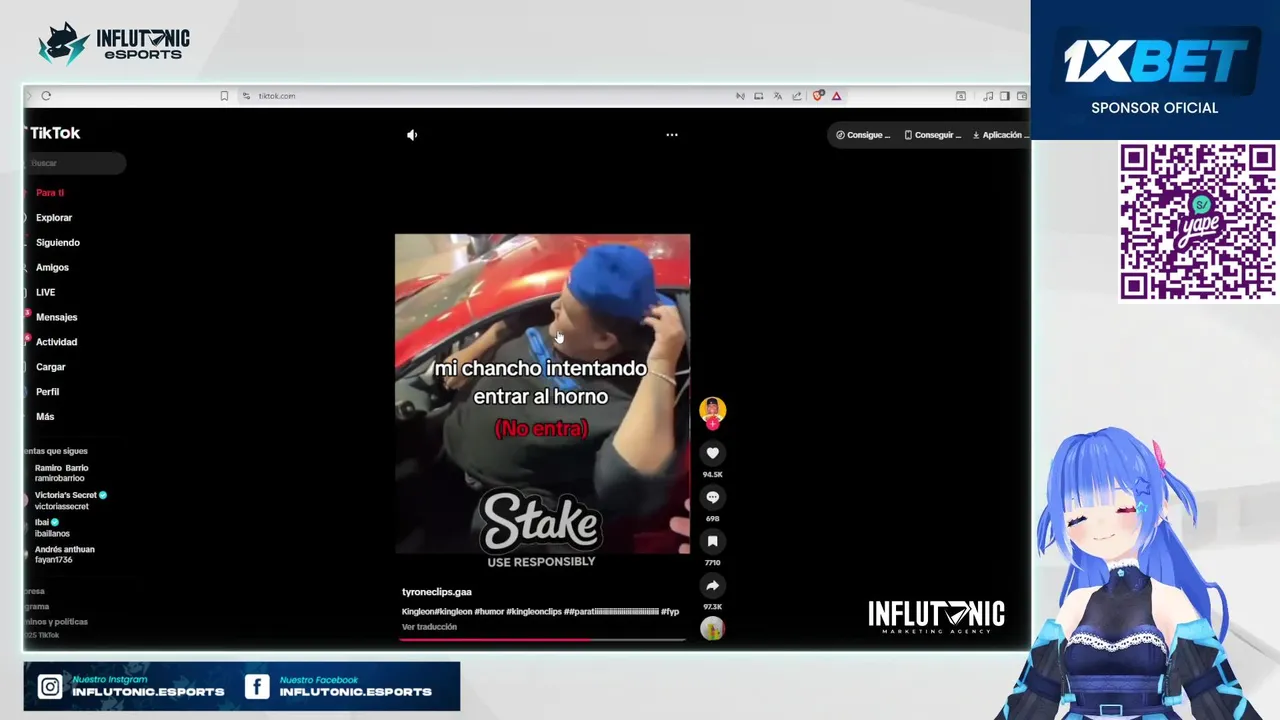Click the tyroneclips.gaa username

click(437, 592)
